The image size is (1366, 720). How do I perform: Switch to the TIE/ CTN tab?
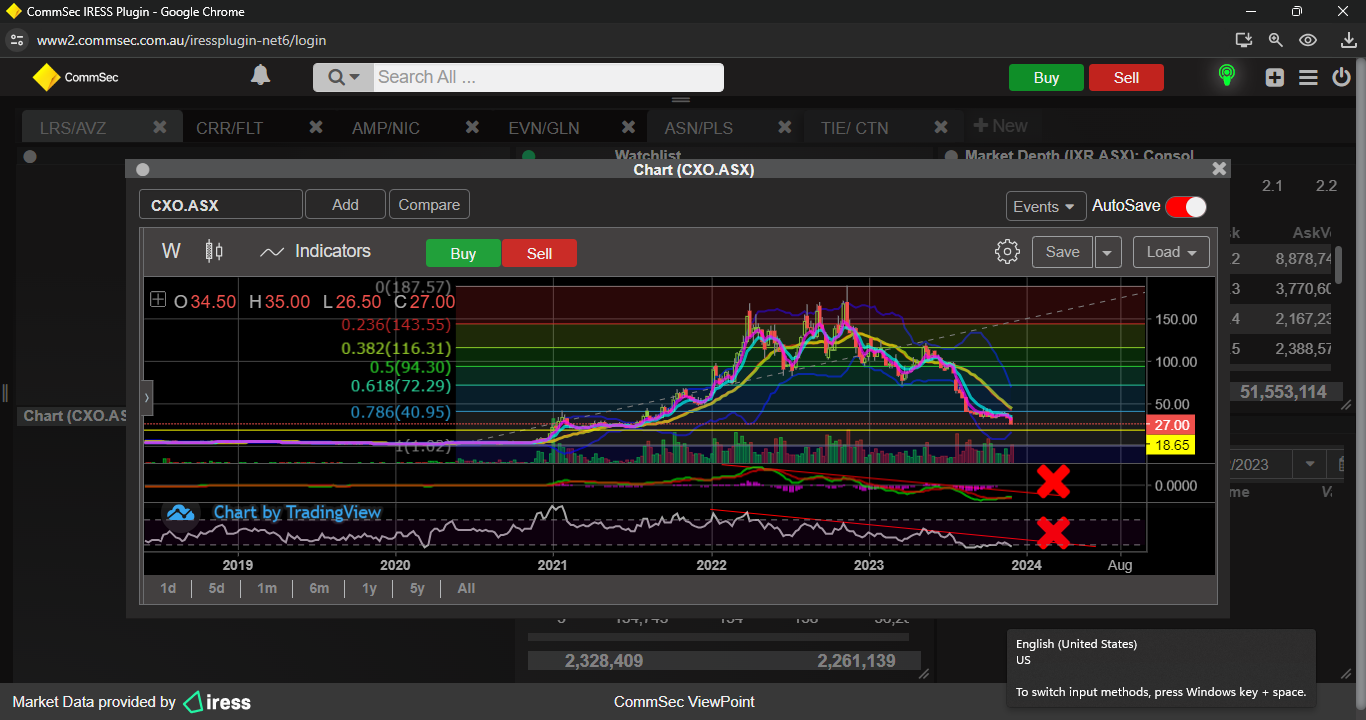pos(854,128)
